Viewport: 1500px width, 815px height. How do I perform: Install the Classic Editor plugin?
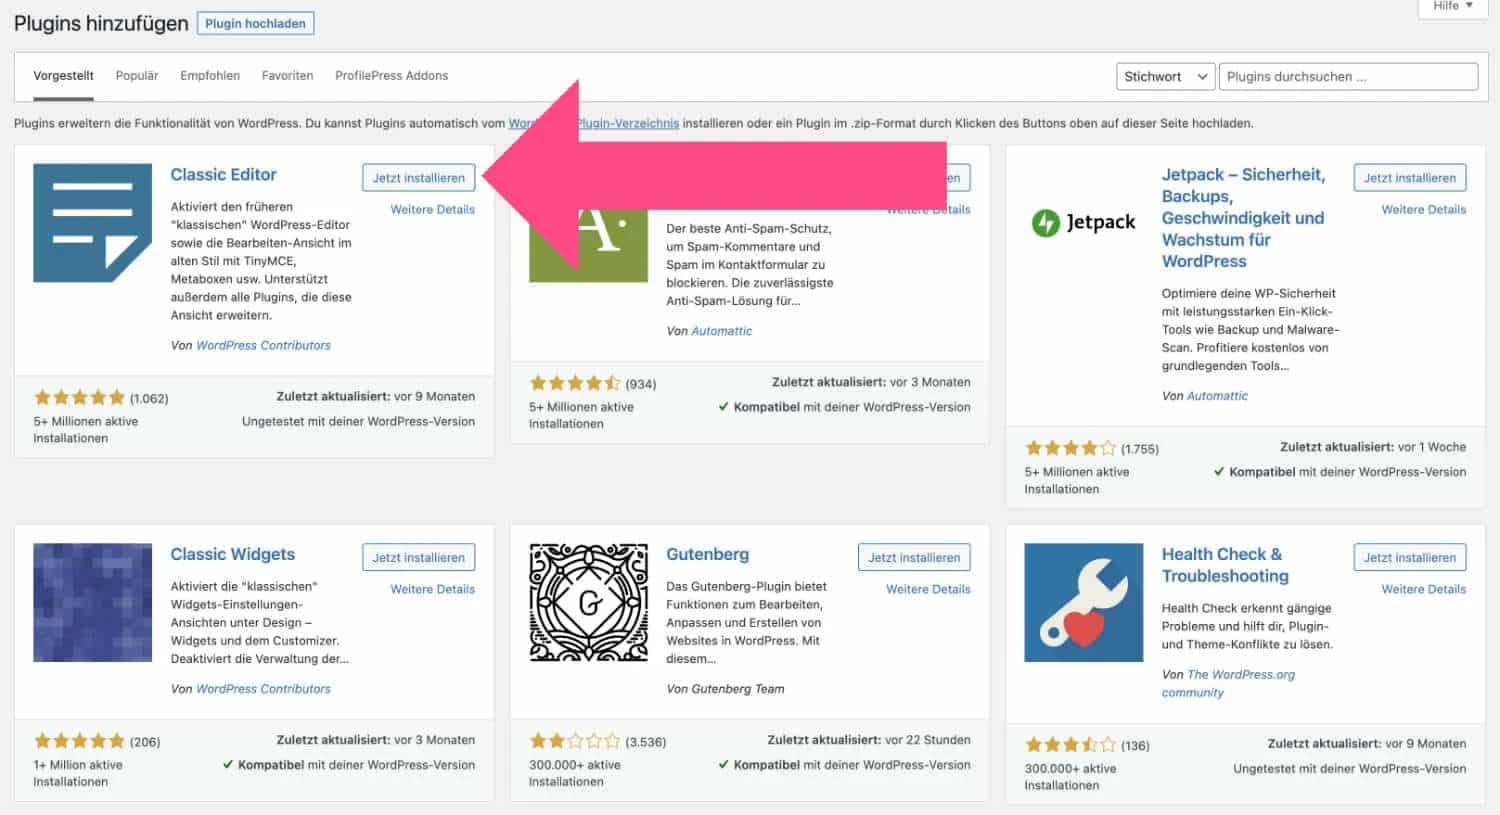pos(418,177)
